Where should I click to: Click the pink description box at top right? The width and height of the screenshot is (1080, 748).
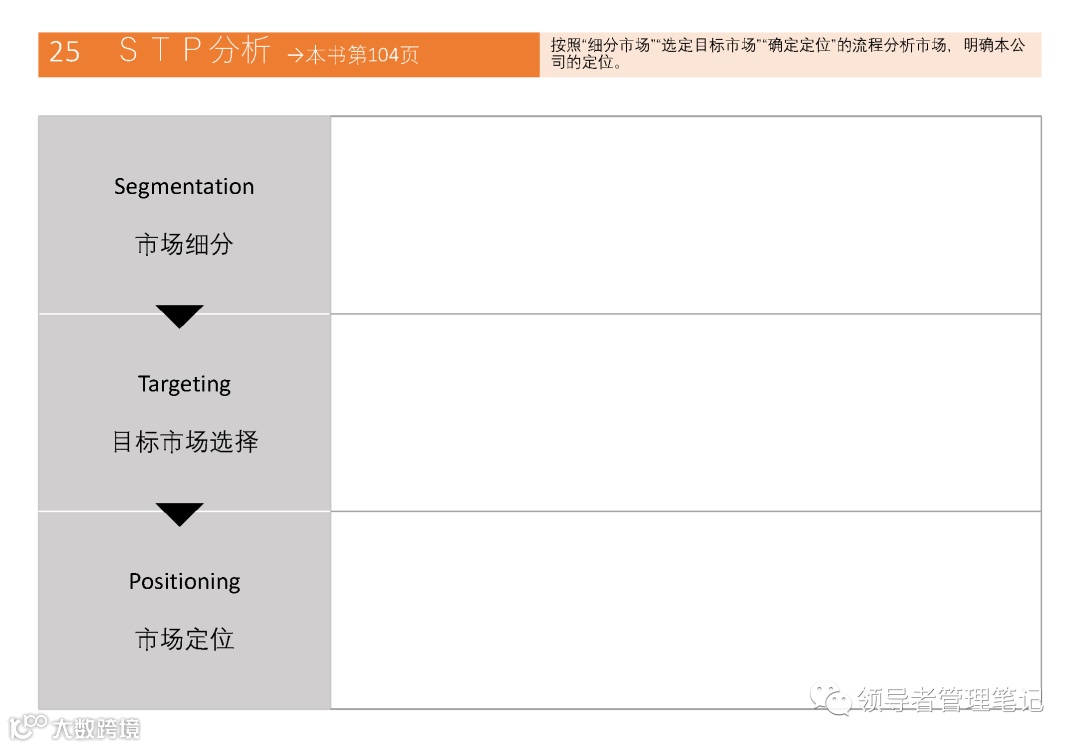coord(790,54)
